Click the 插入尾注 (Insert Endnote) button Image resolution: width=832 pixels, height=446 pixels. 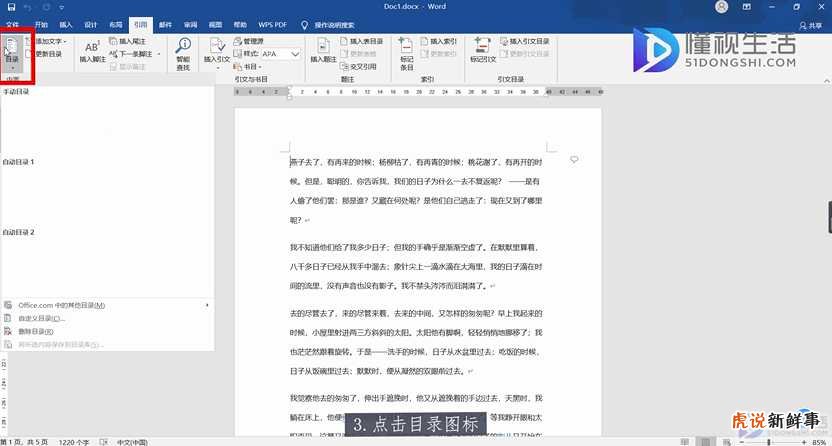pyautogui.click(x=127, y=41)
